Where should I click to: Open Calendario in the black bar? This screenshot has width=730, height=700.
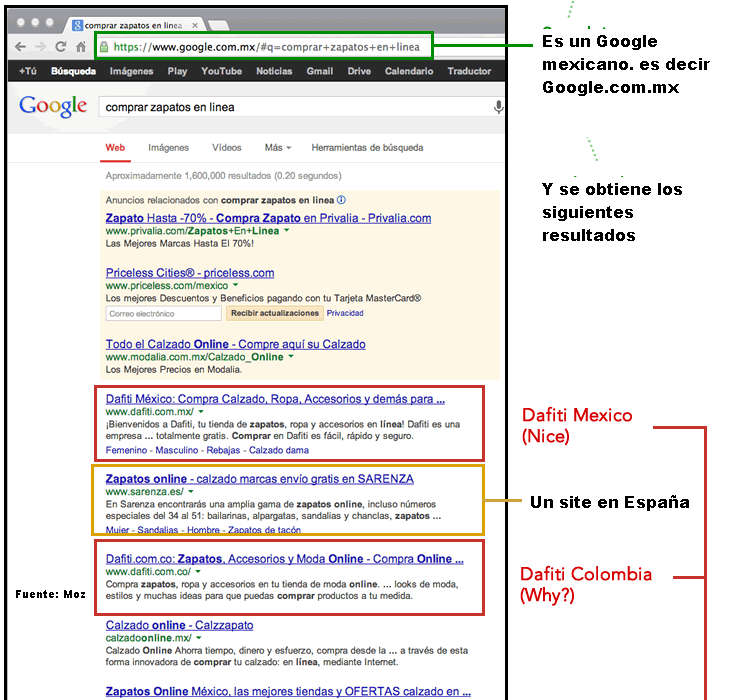tap(409, 71)
